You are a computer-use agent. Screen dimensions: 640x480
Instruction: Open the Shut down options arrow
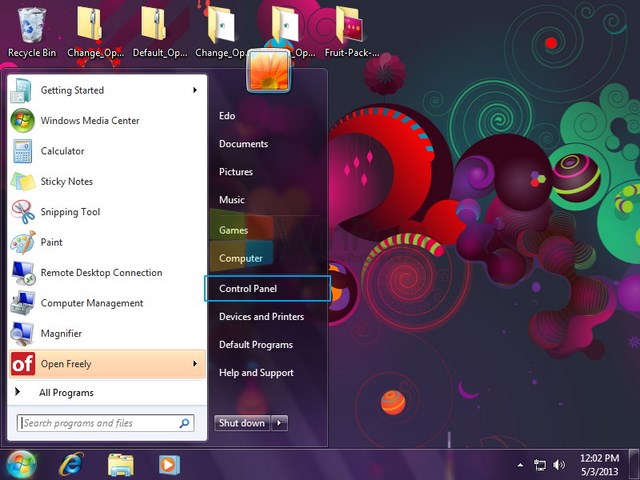point(279,423)
